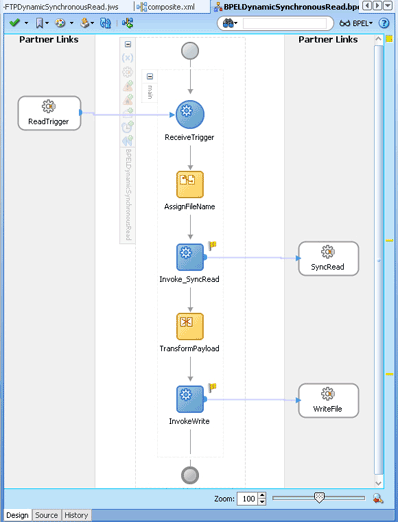Select the AssignFileName assign activity
Image resolution: width=398 pixels, height=522 pixels.
(x=190, y=185)
